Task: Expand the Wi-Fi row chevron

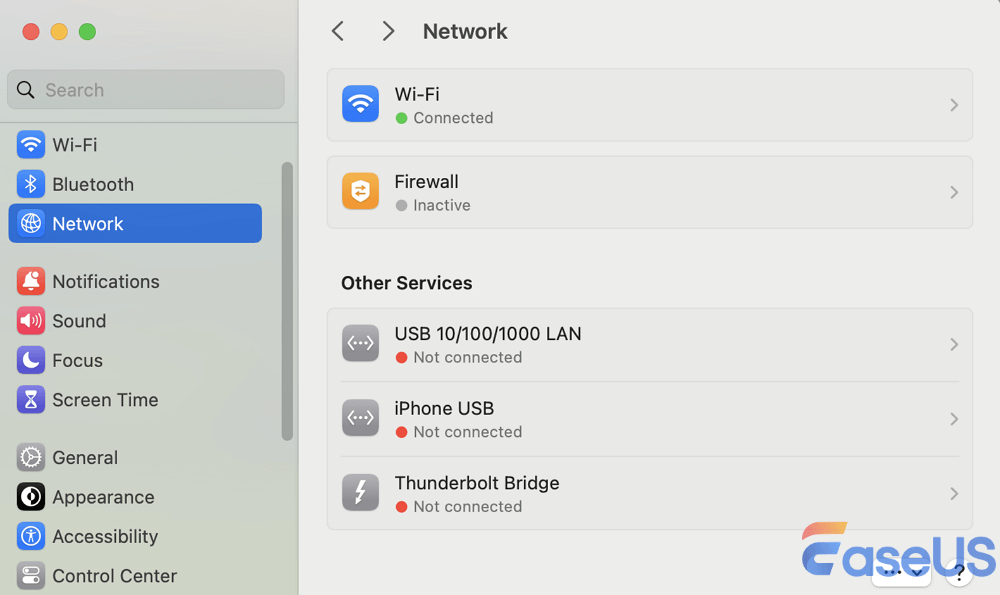Action: point(953,104)
